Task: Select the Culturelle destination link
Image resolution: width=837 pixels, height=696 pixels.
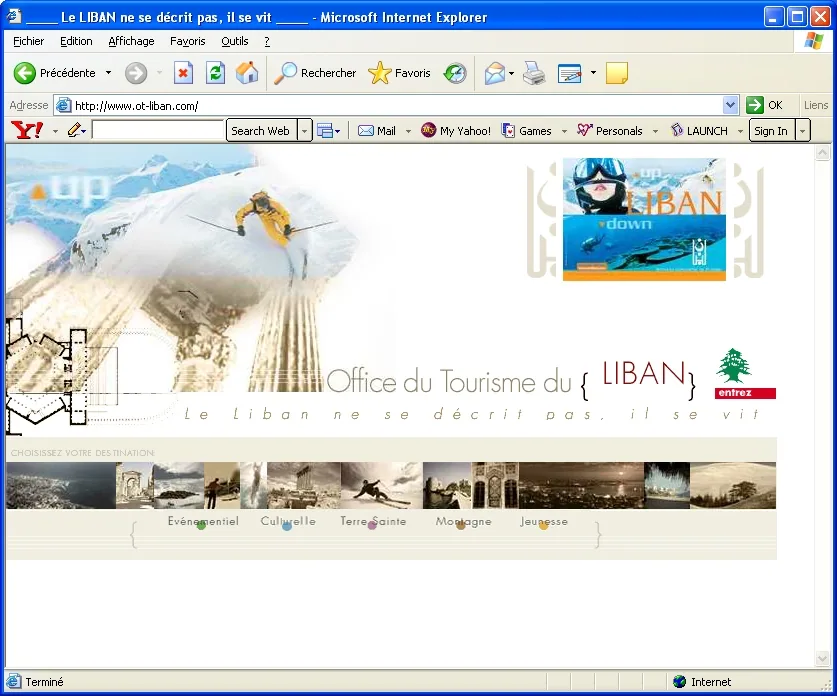Action: (288, 521)
